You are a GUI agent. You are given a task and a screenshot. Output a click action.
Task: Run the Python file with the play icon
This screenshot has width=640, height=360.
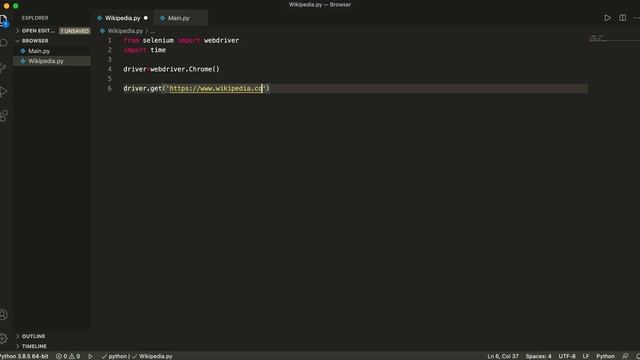tap(607, 18)
